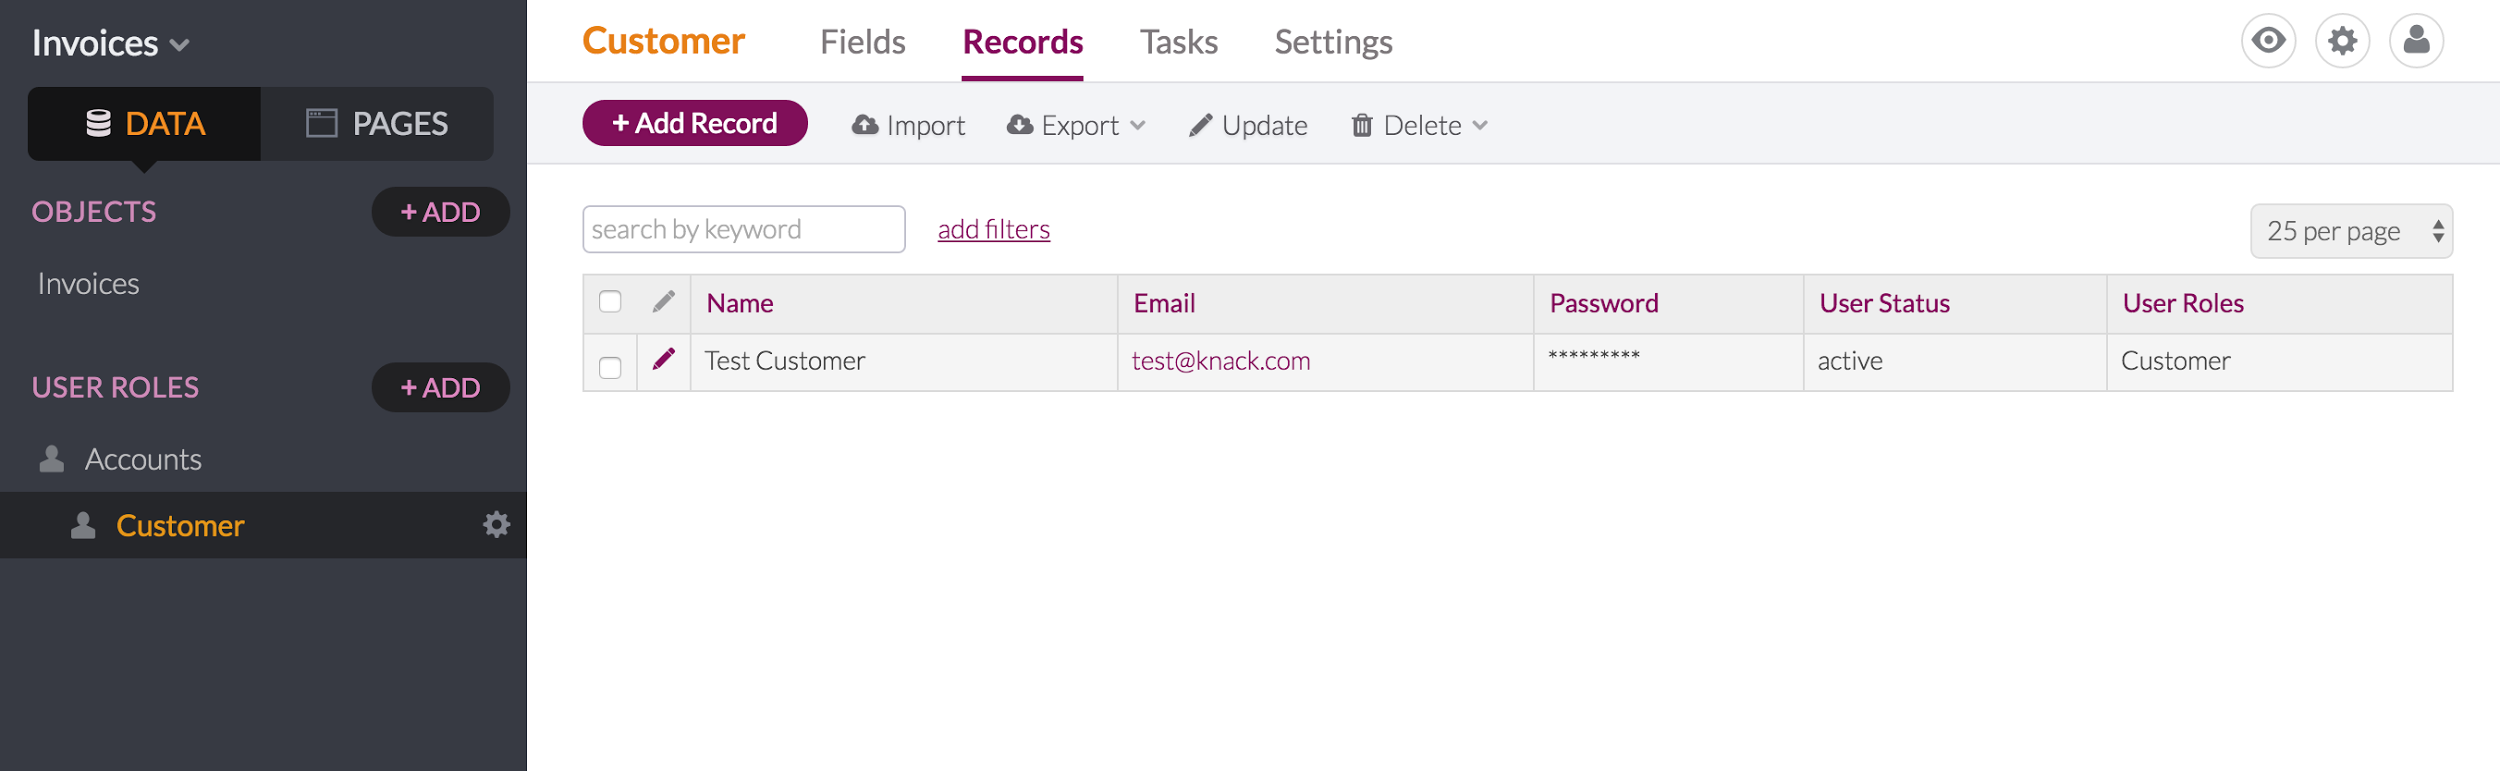Switch to the Fields tab
Screen dimensions: 2500x771
862,42
